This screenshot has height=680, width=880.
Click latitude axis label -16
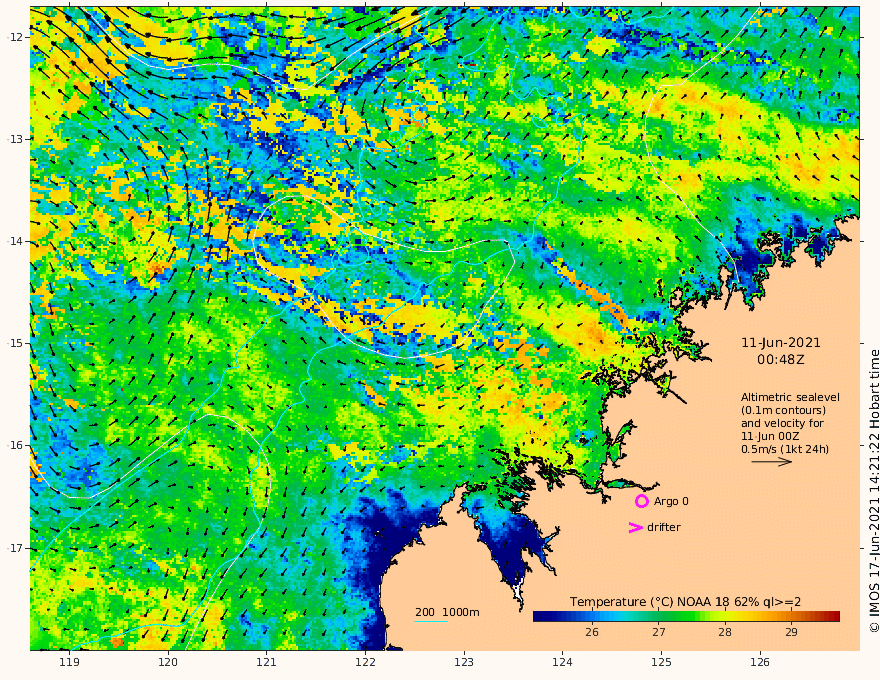(15, 445)
